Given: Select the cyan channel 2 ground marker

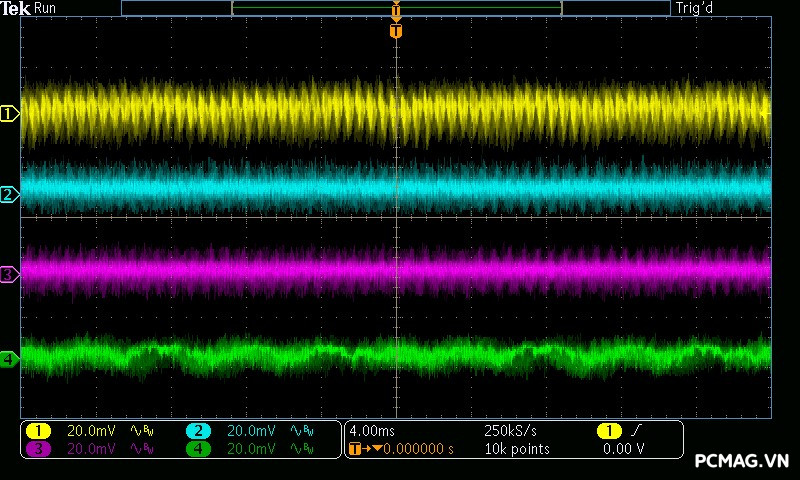Looking at the screenshot, I should tap(10, 194).
